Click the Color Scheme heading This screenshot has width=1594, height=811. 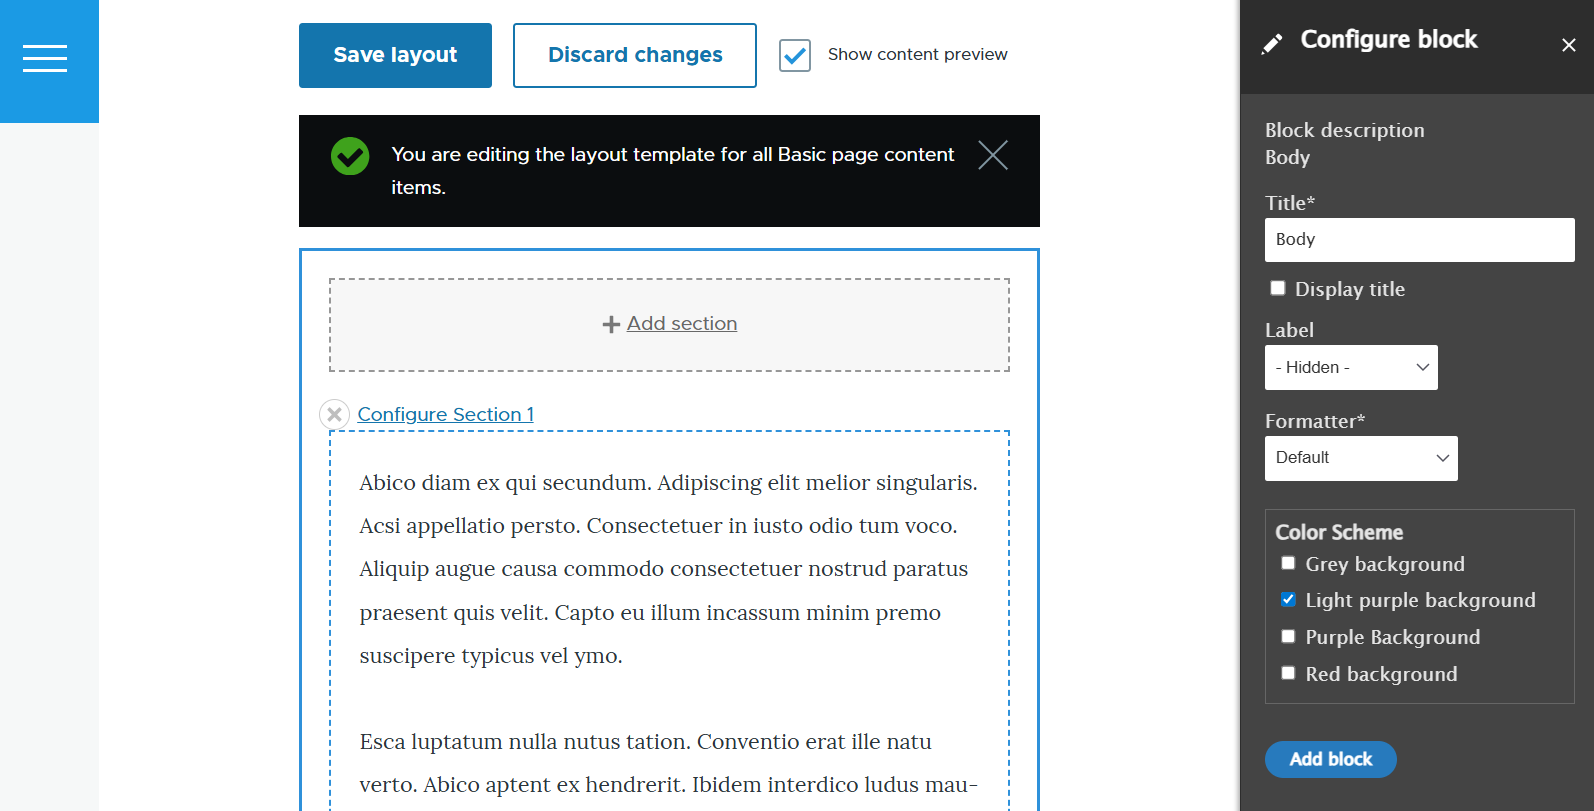pos(1339,532)
